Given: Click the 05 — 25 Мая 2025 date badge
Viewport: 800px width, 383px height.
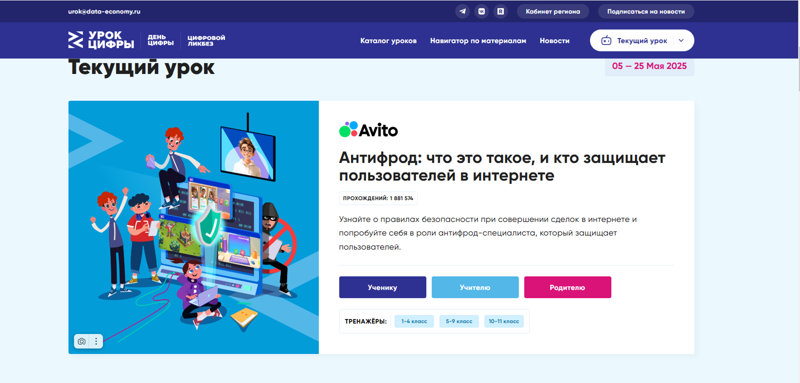Looking at the screenshot, I should [649, 66].
